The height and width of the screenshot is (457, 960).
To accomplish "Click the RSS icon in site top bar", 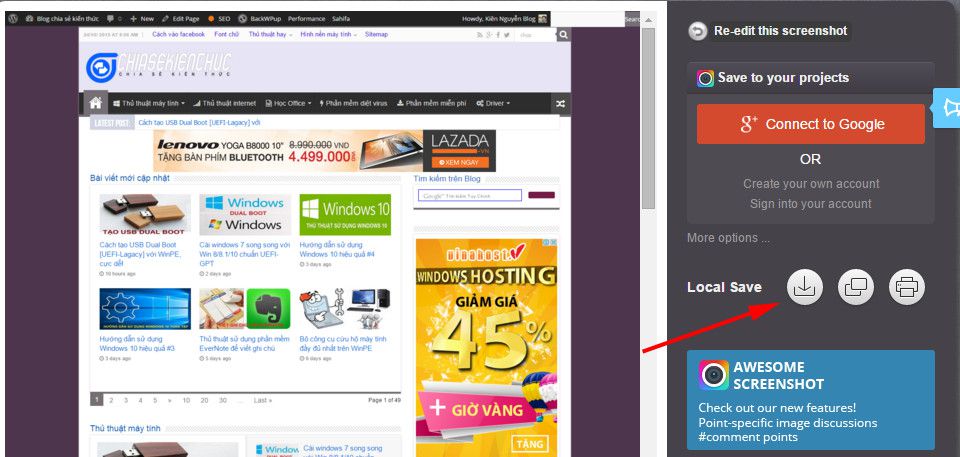I will click(x=479, y=35).
